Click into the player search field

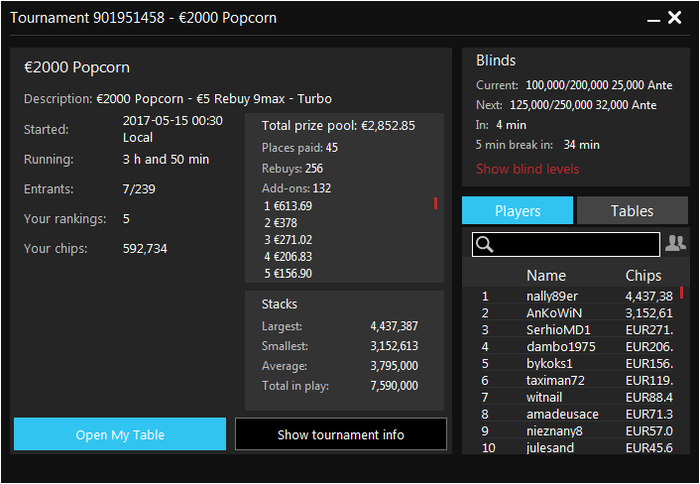(x=566, y=244)
